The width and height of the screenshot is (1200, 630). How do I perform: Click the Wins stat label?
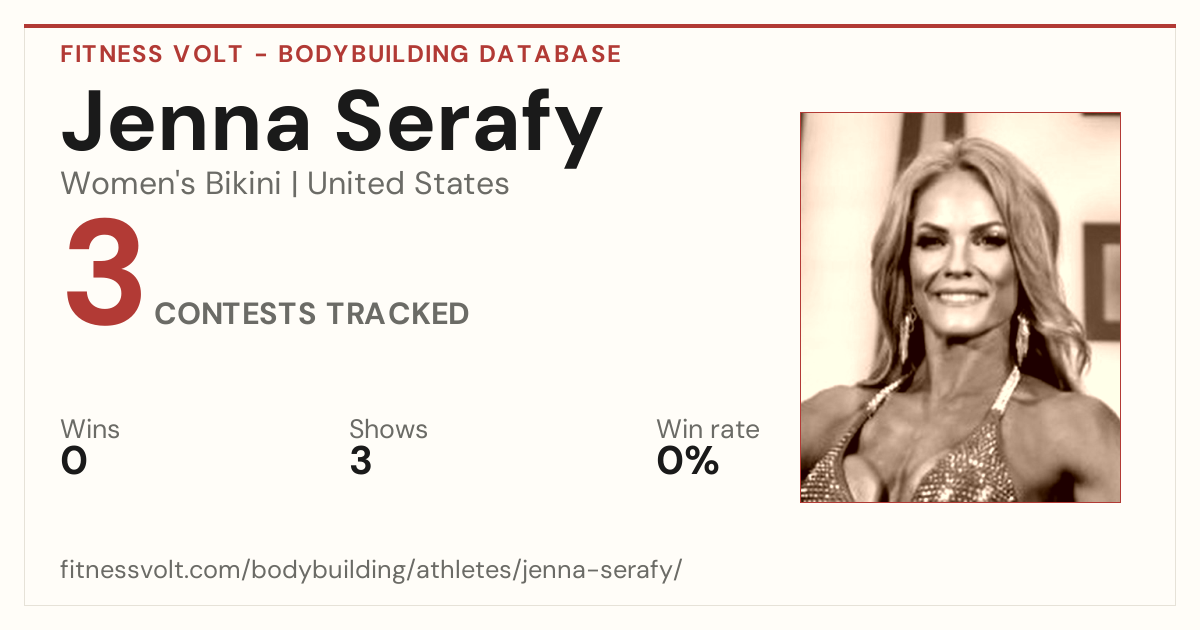[90, 429]
